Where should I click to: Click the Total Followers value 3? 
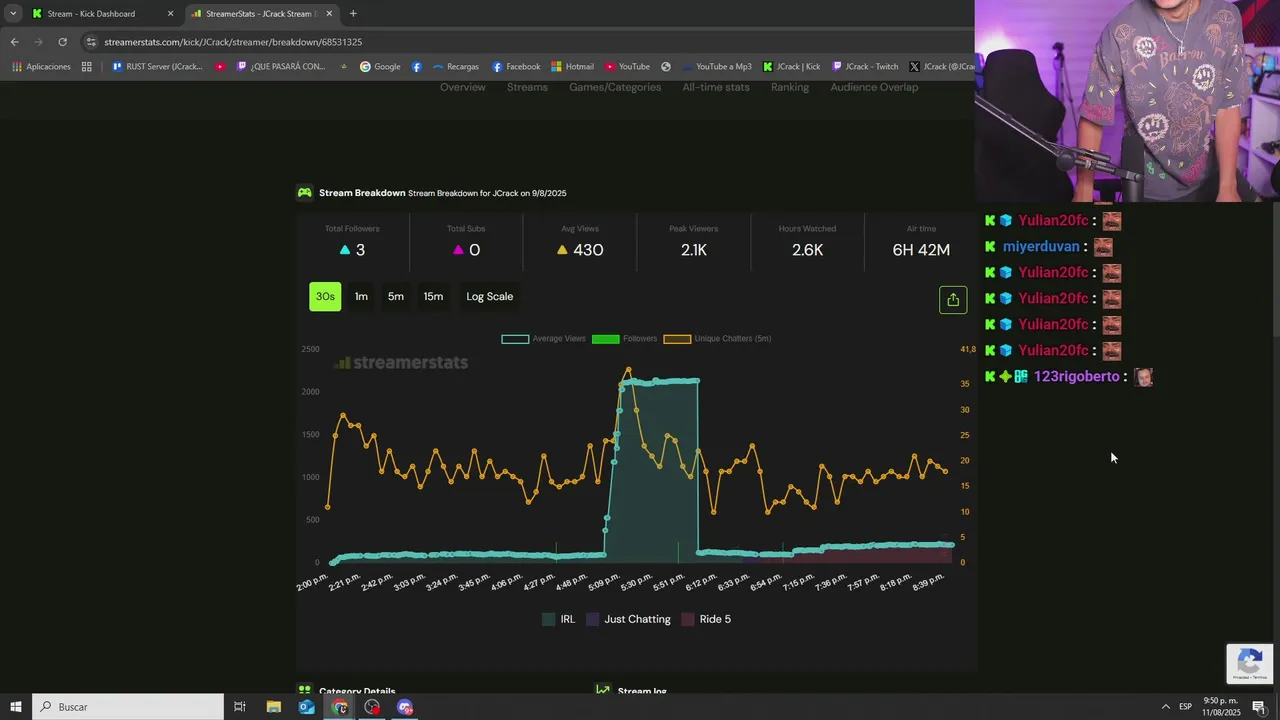coord(360,250)
